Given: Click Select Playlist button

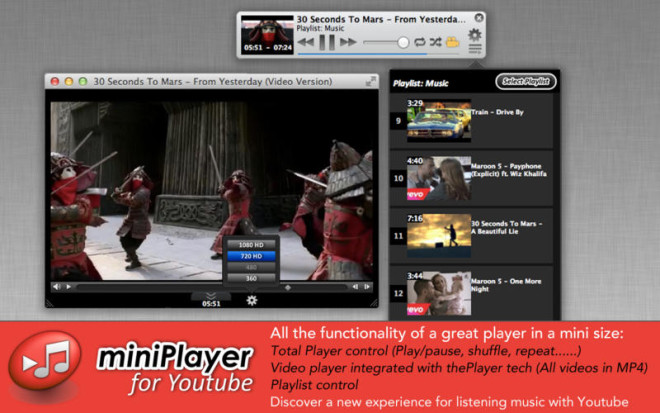Looking at the screenshot, I should (526, 81).
